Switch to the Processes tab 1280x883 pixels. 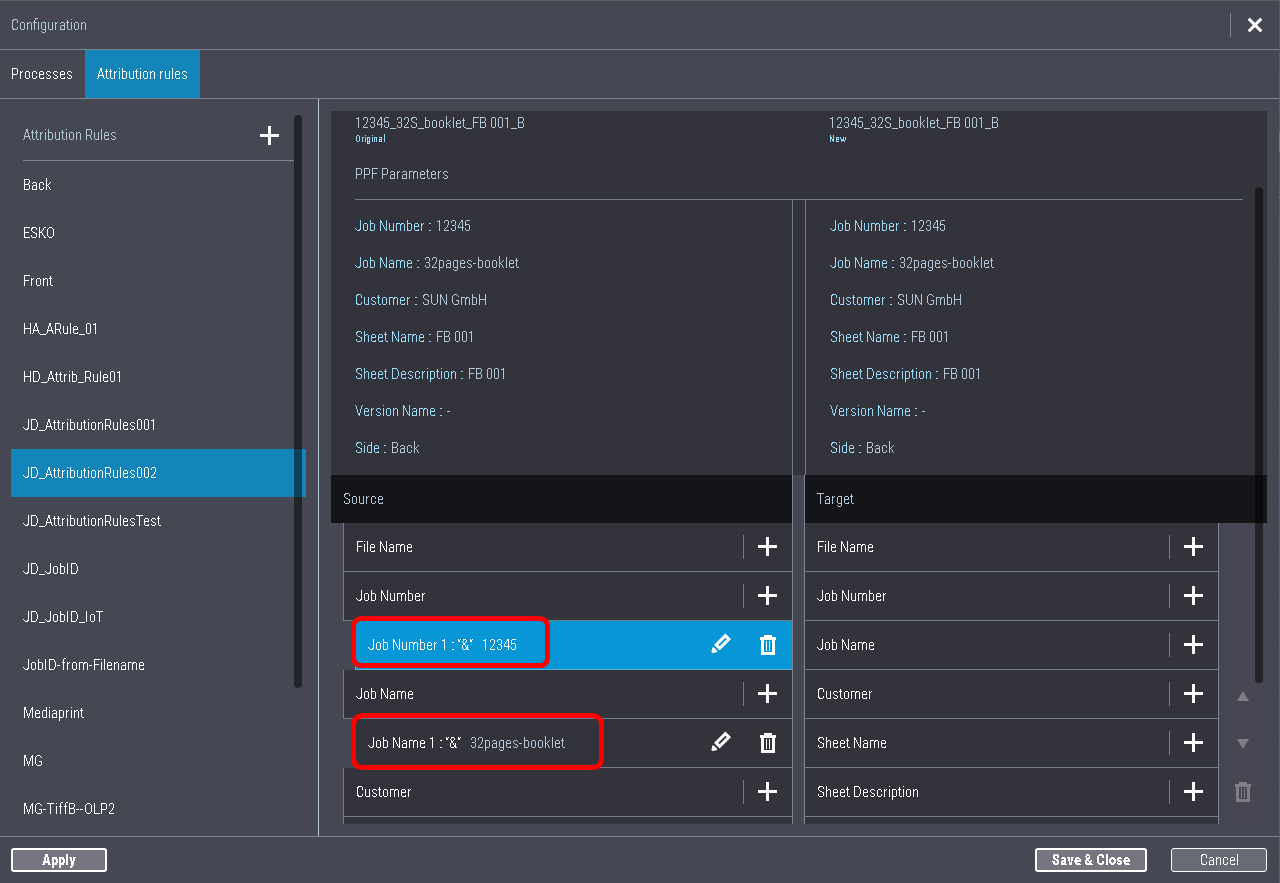pyautogui.click(x=42, y=74)
